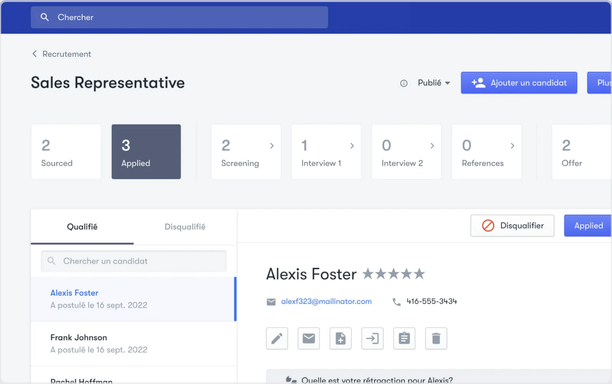Click chevron arrow on References card

(512, 146)
